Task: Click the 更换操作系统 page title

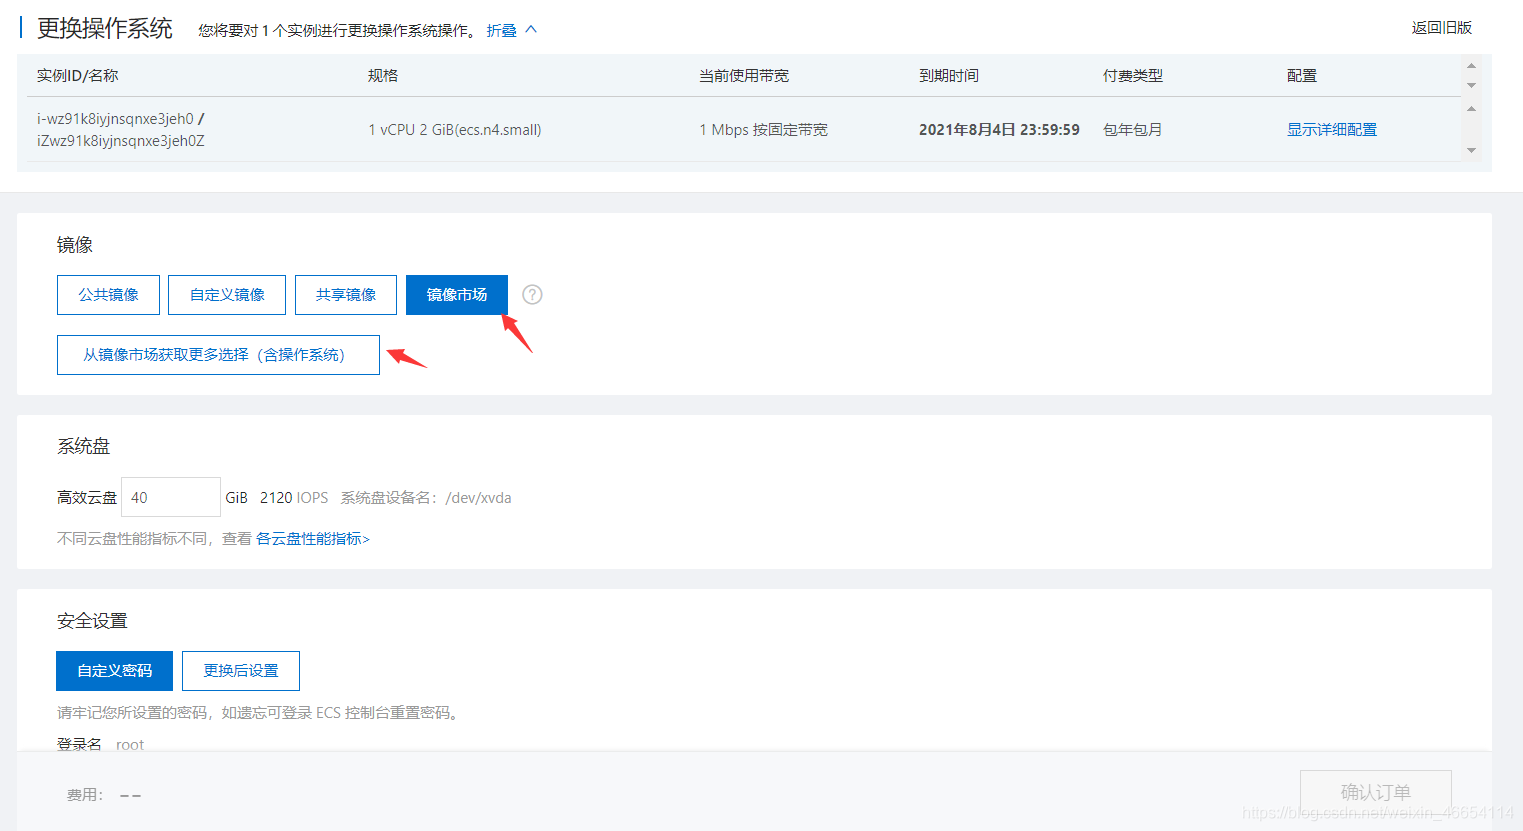Action: tap(105, 28)
